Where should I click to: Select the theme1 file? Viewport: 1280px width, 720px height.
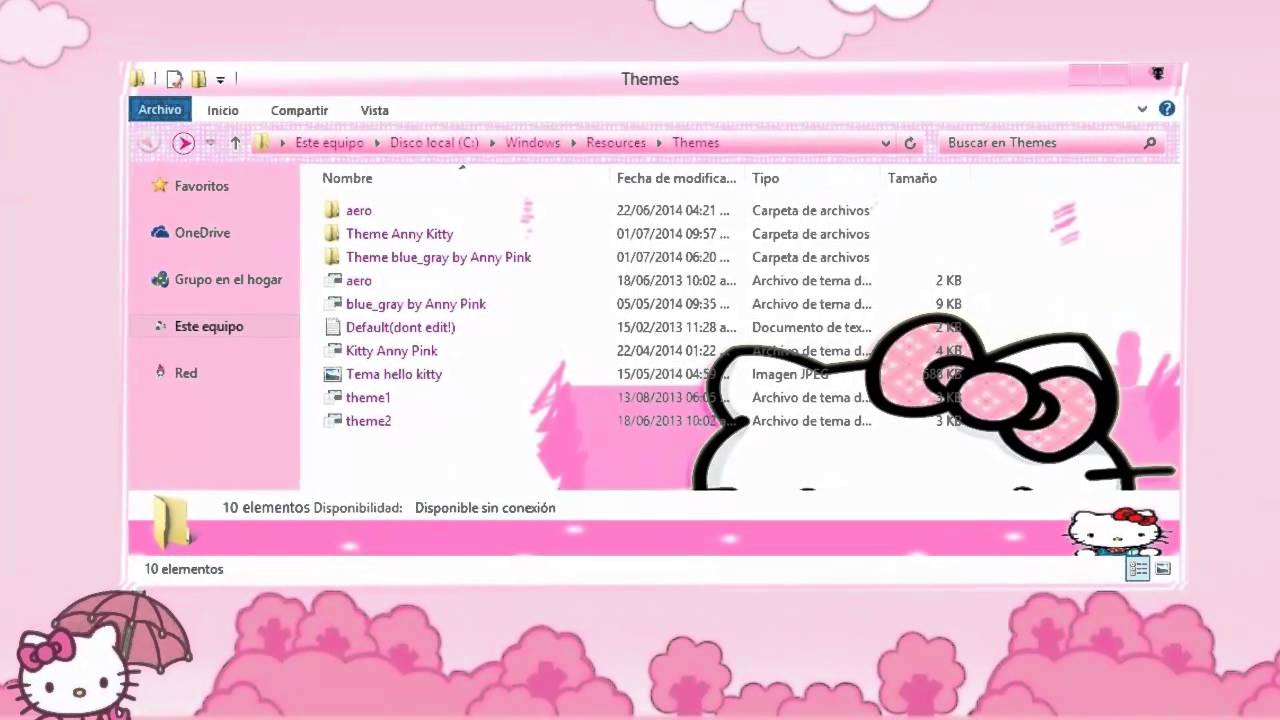368,397
